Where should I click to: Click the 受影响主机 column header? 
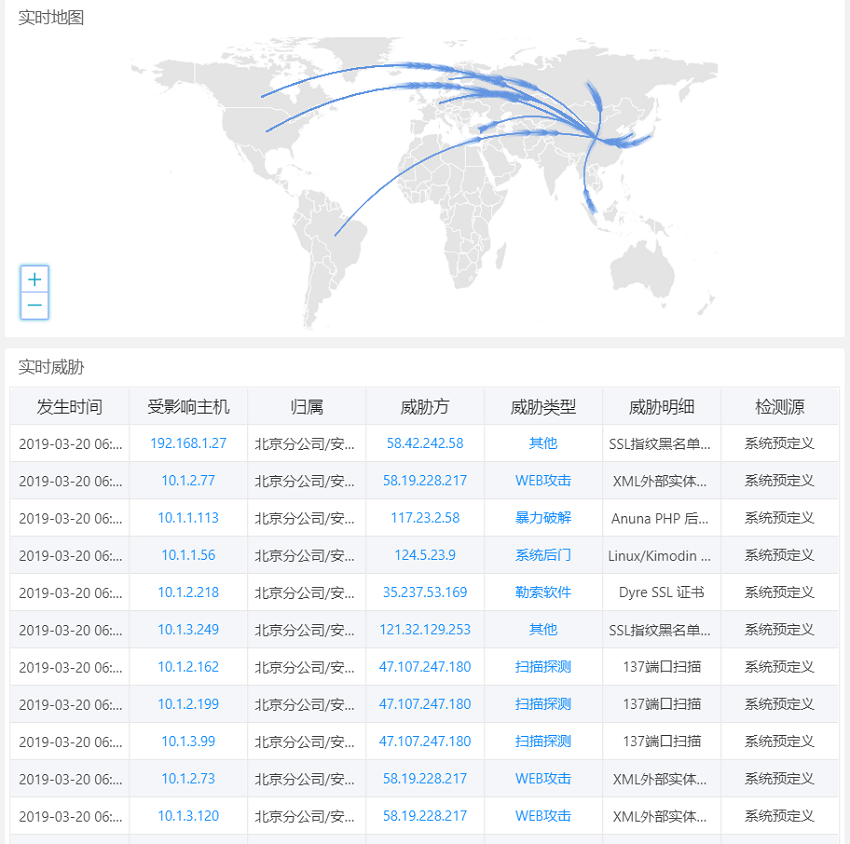click(x=188, y=407)
